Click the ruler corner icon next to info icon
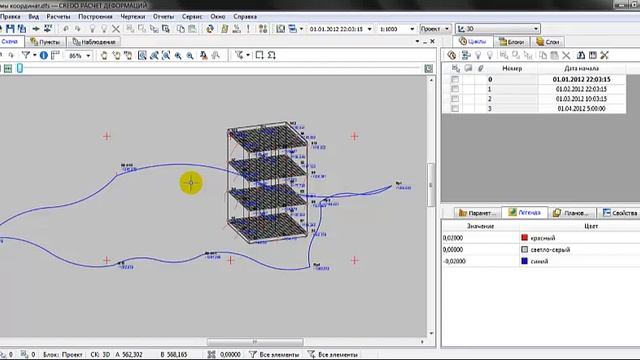This screenshot has width=640, height=360. click(56, 55)
